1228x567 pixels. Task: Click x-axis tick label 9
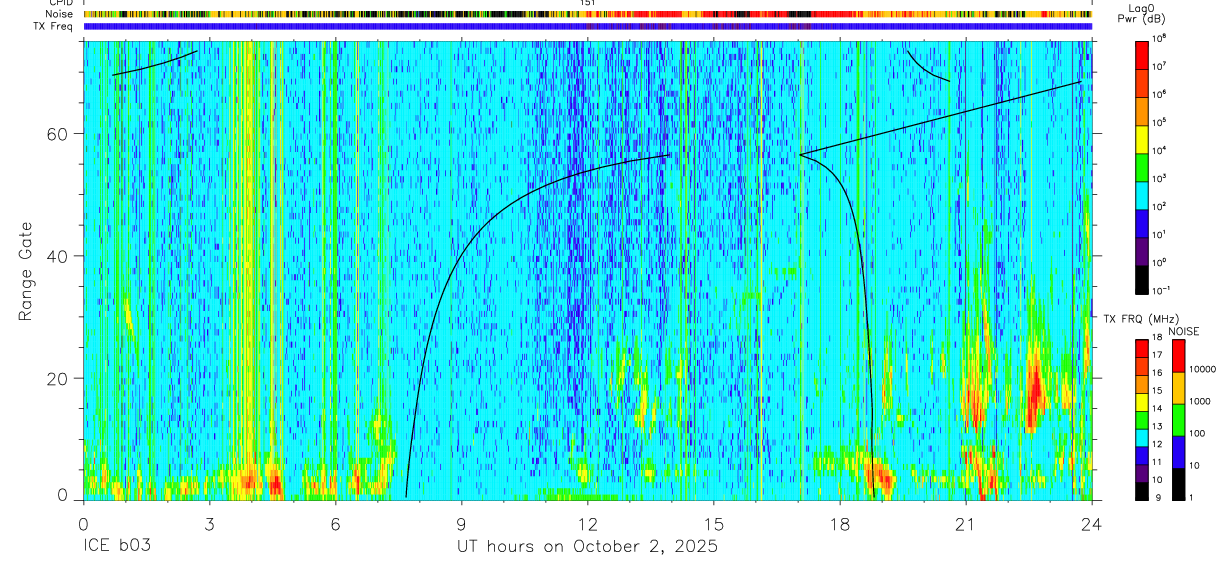(462, 523)
